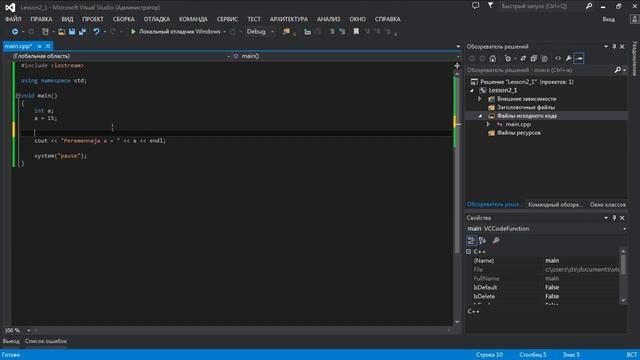
Task: Click the split editor handle above scrollbar
Action: (457, 65)
